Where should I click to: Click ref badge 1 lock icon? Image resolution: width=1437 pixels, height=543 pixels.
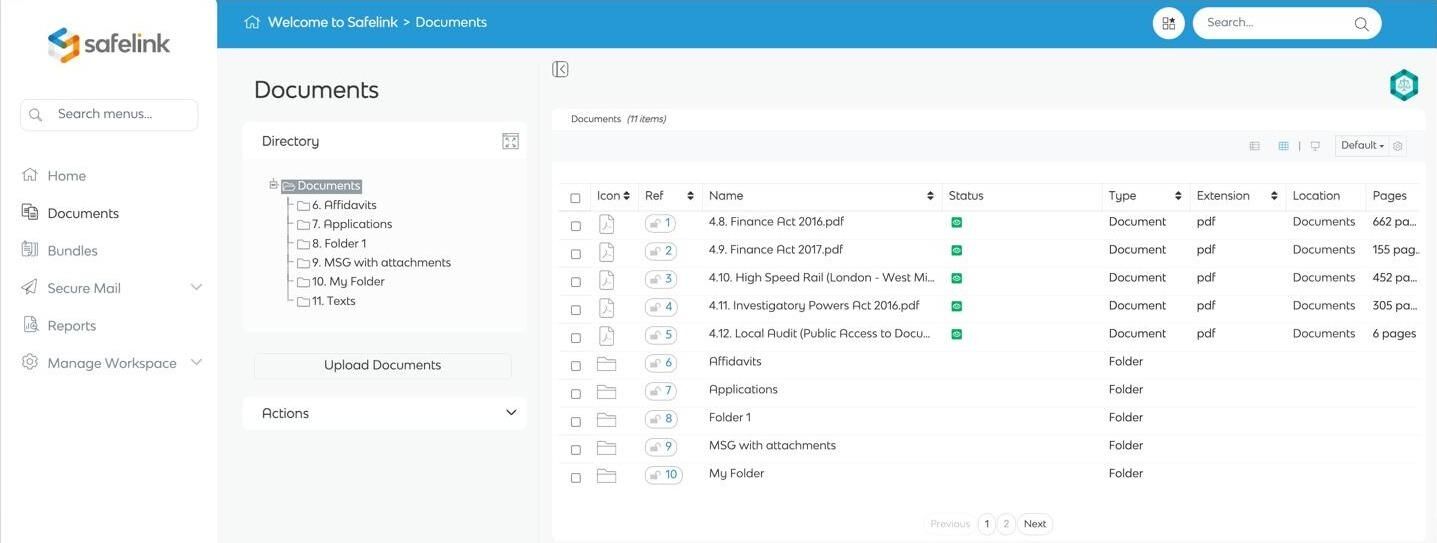click(x=655, y=224)
